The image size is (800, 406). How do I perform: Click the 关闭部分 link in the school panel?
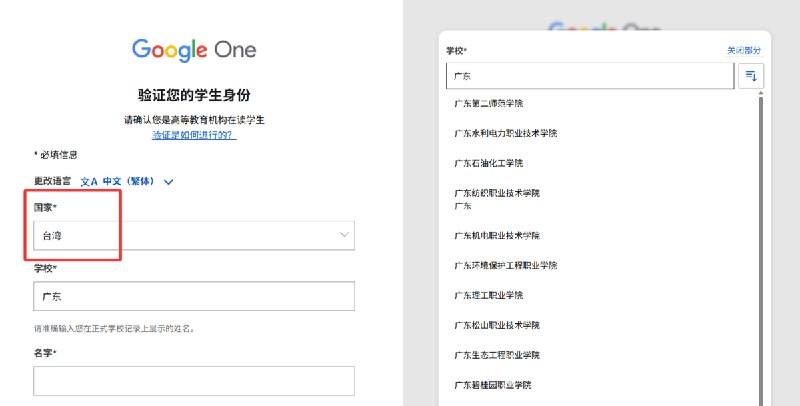[x=743, y=50]
